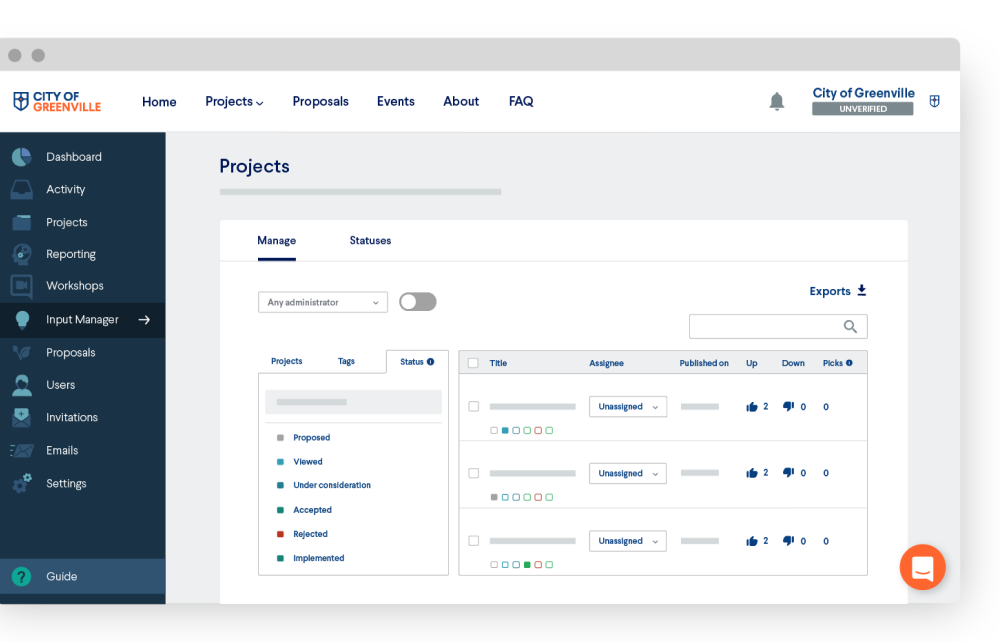Viewport: 1000px width, 644px height.
Task: Sort by Up votes column
Action: [x=751, y=363]
